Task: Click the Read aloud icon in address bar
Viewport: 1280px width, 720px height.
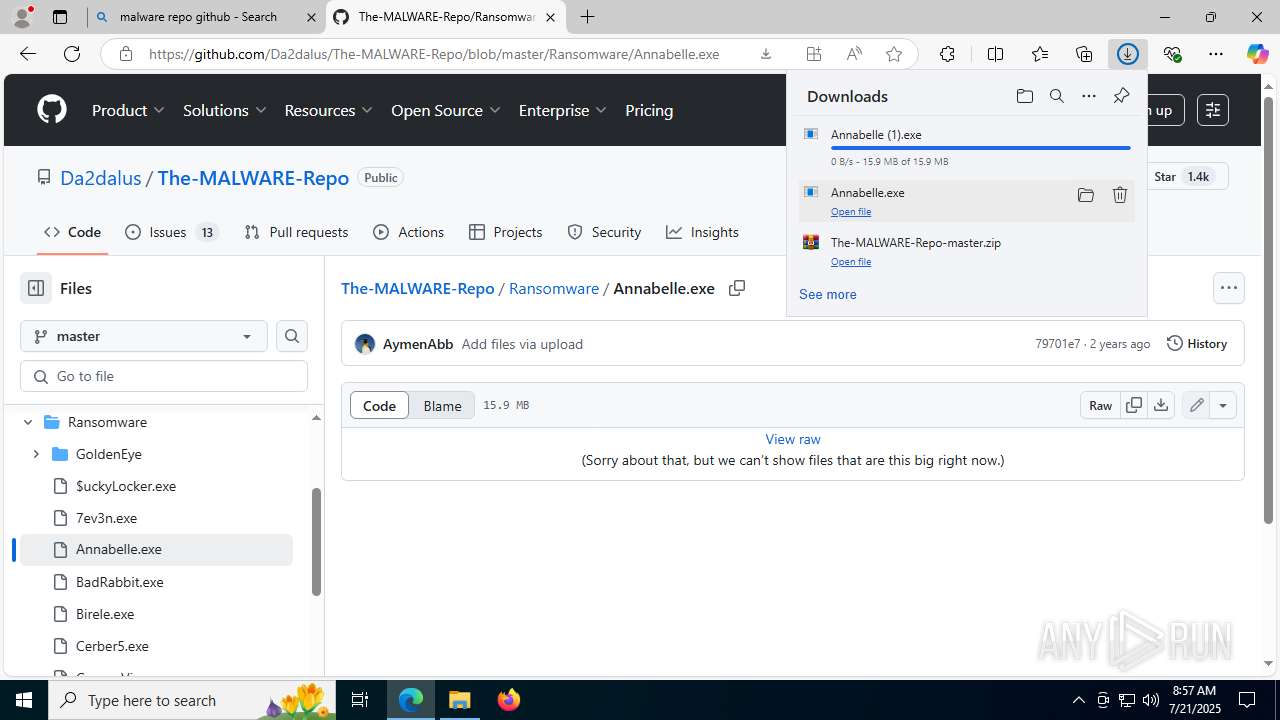Action: click(x=854, y=54)
